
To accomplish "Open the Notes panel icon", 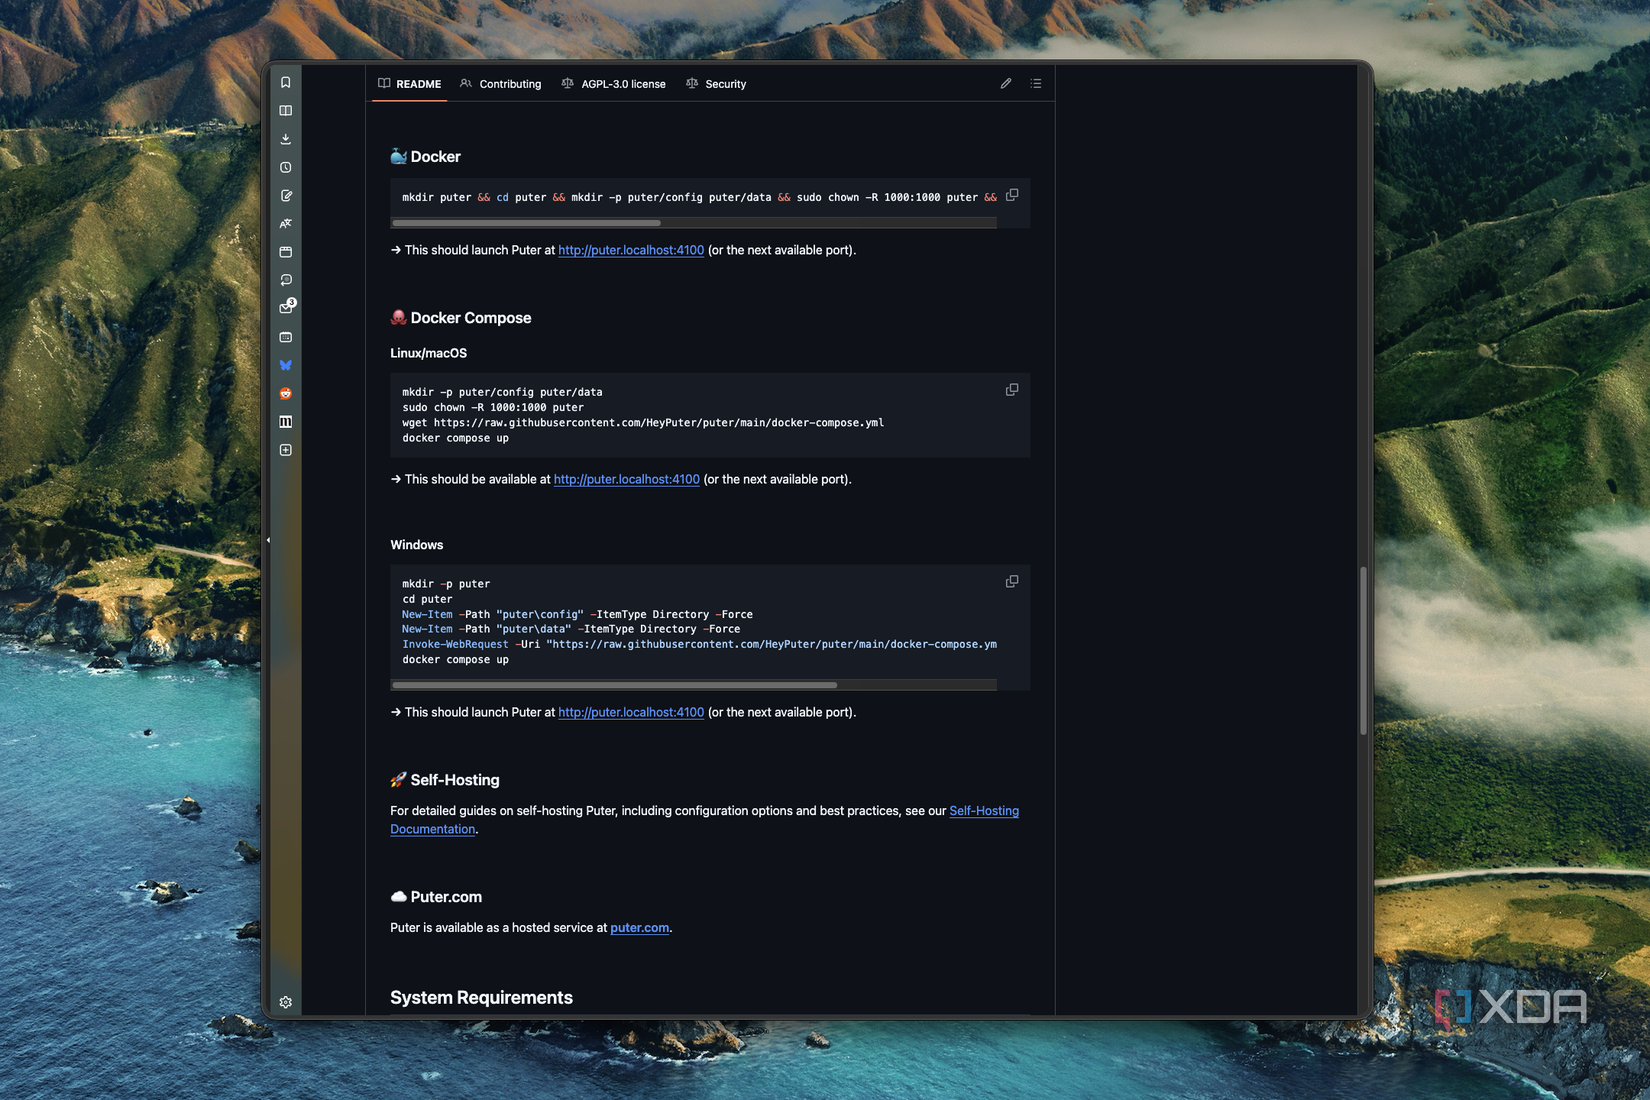I will tap(285, 196).
